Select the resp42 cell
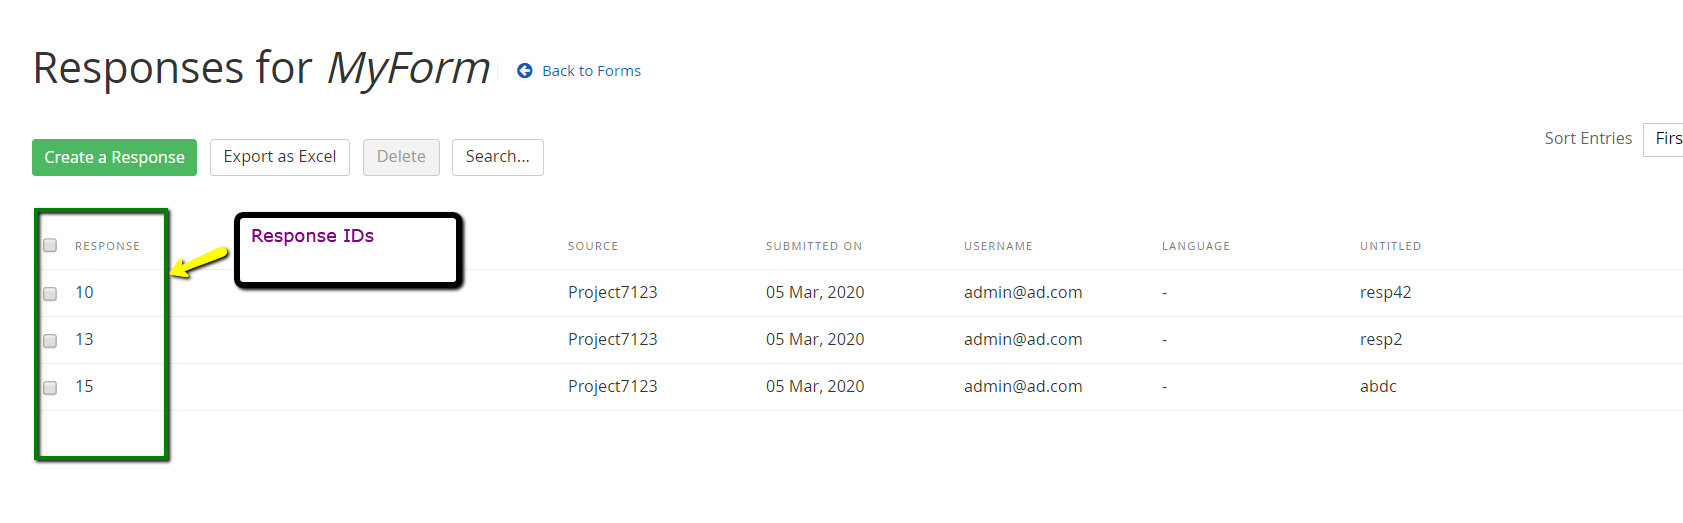Image resolution: width=1683 pixels, height=523 pixels. point(1385,292)
